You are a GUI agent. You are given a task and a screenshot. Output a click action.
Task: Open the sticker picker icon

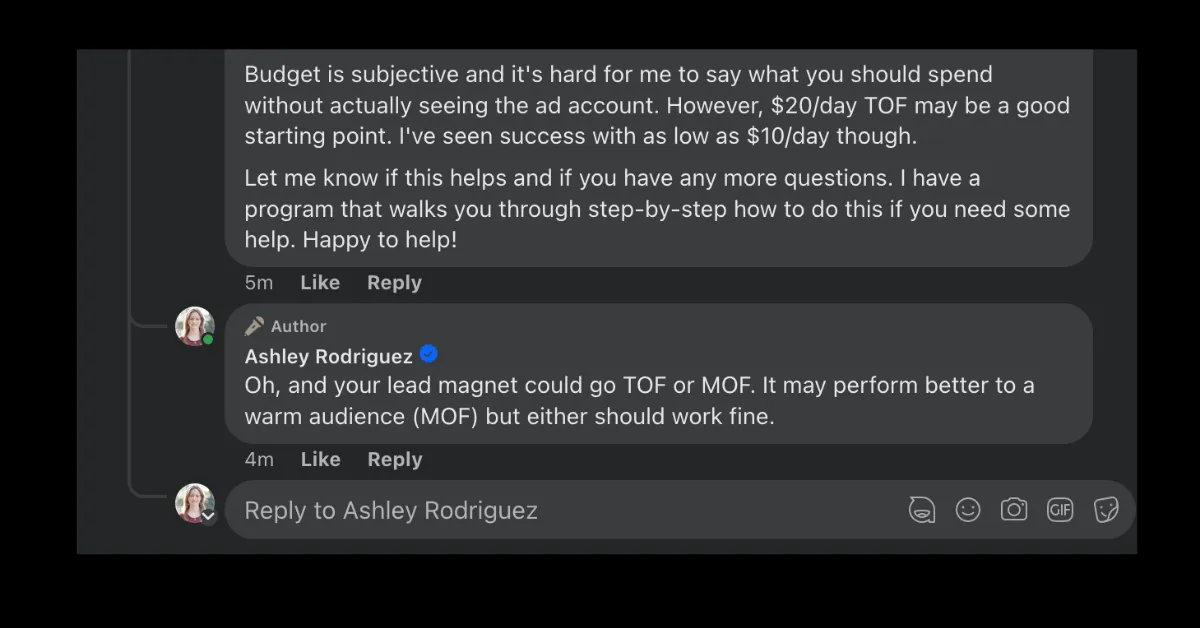[1106, 510]
